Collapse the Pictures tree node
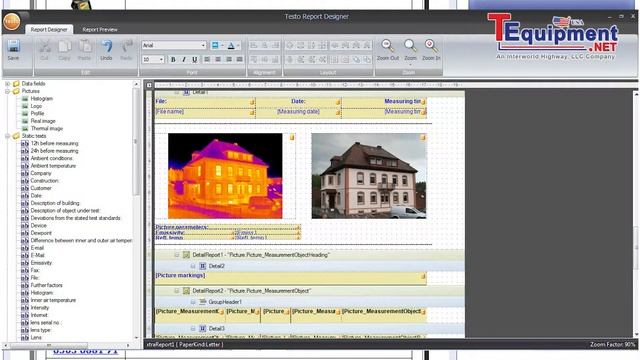The image size is (640, 360). [7, 91]
